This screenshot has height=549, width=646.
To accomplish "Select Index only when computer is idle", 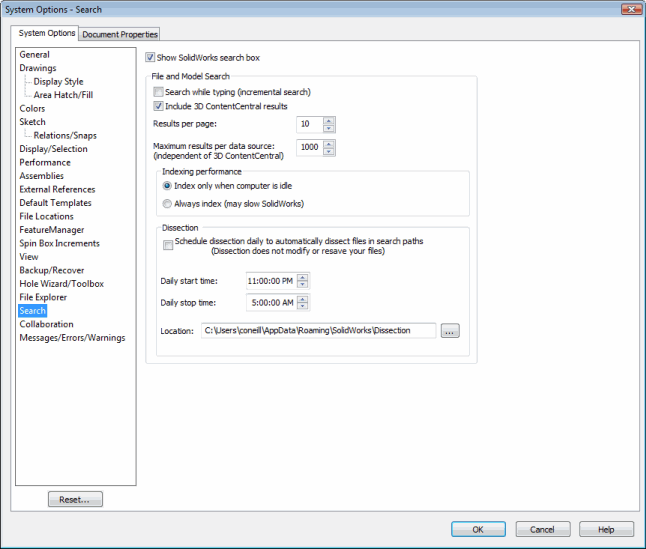I will pyautogui.click(x=167, y=186).
